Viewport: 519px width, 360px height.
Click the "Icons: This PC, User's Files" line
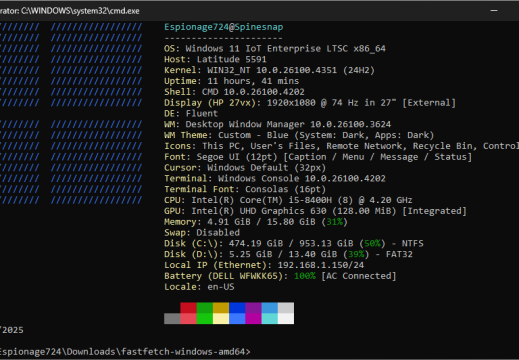coord(341,146)
